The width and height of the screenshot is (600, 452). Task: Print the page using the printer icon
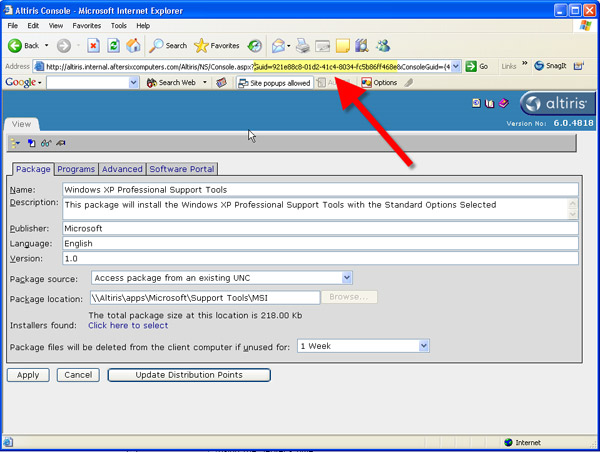(303, 46)
